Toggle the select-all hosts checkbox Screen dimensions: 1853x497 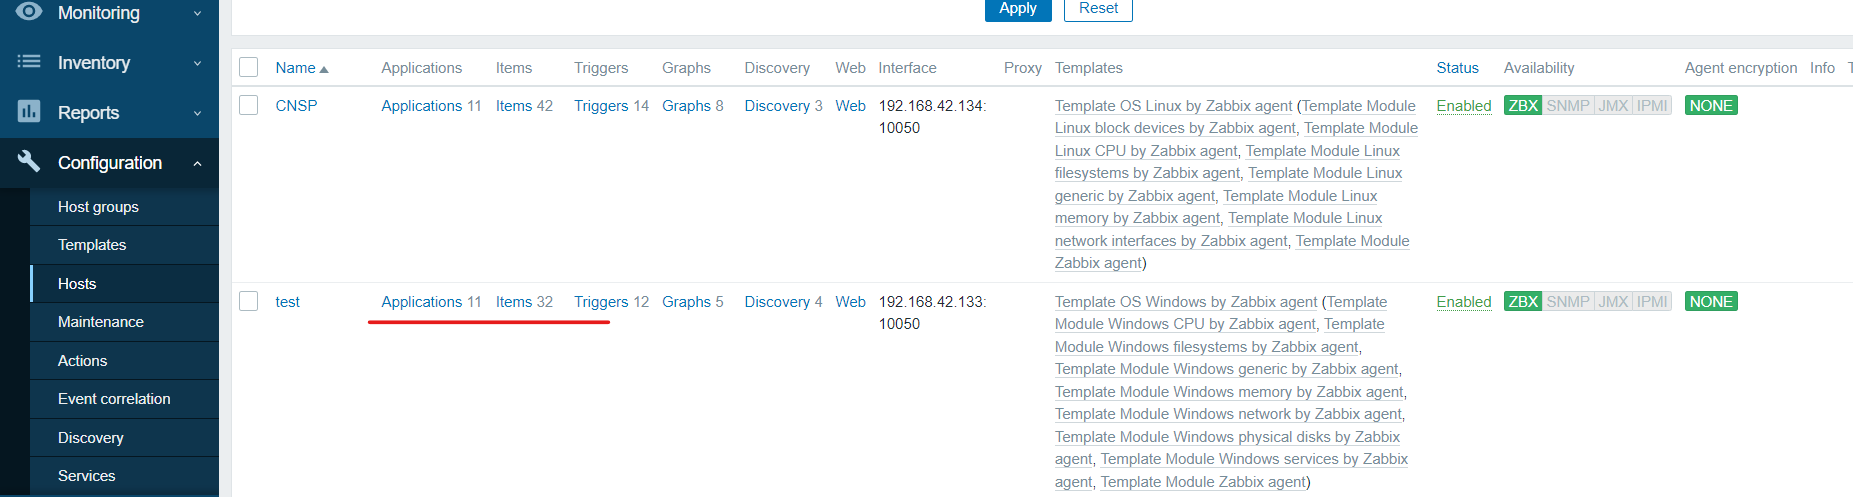click(249, 67)
